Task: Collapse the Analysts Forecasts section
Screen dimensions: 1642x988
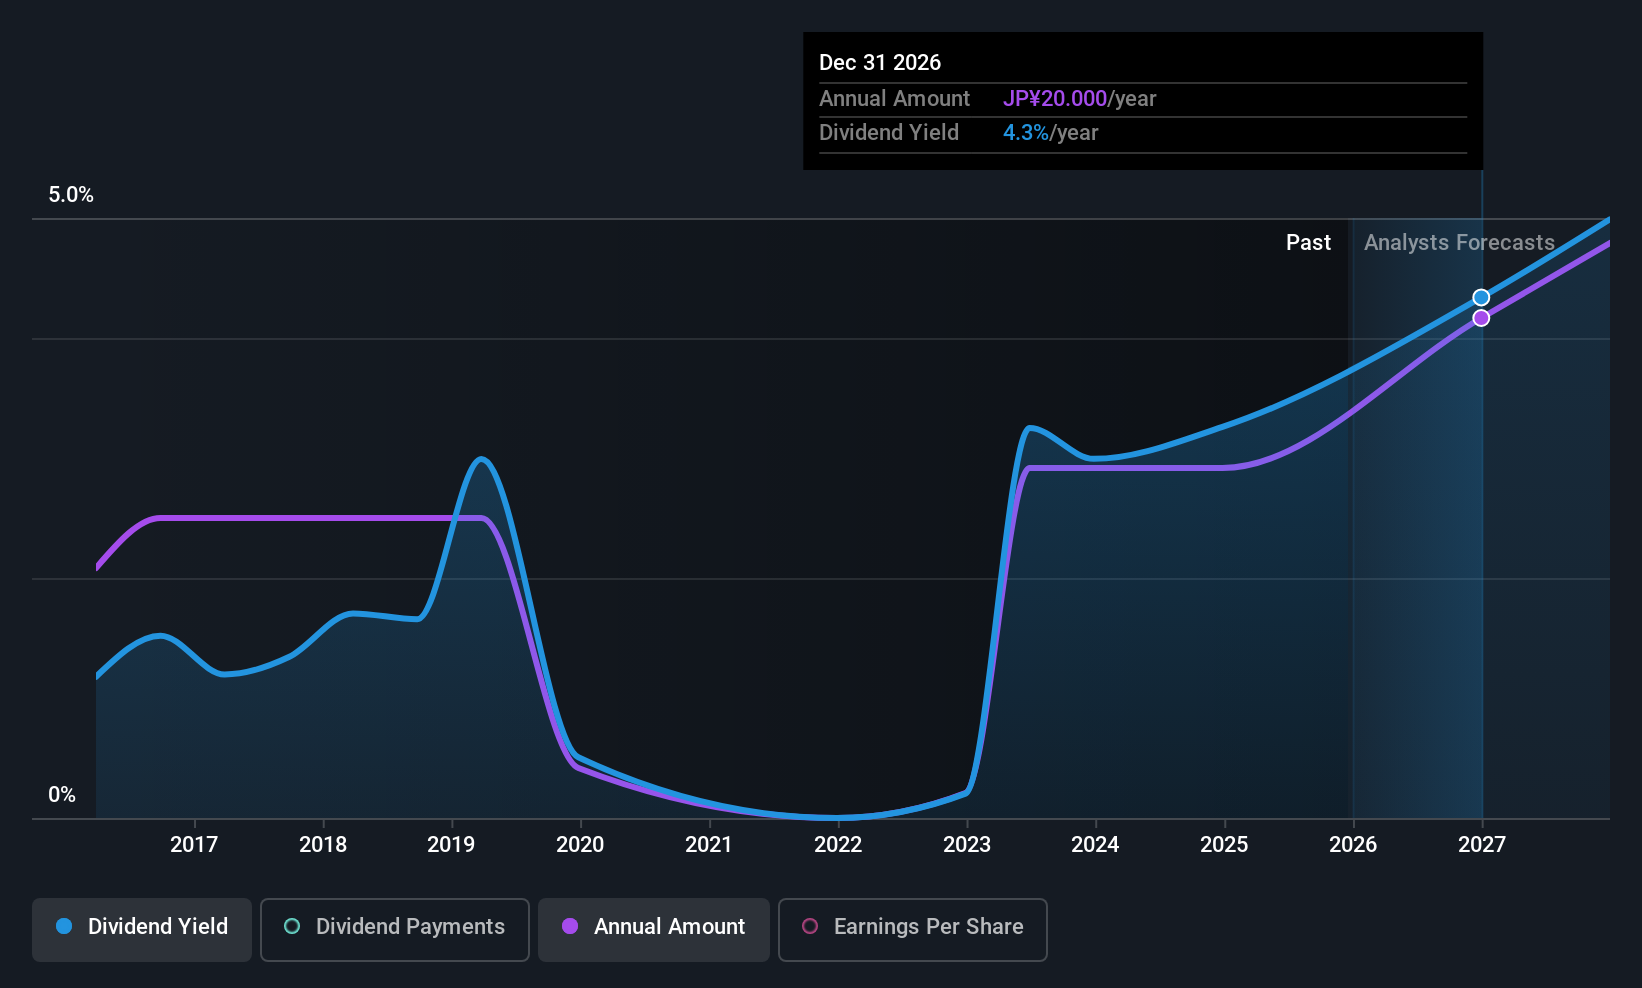Action: pos(1459,242)
